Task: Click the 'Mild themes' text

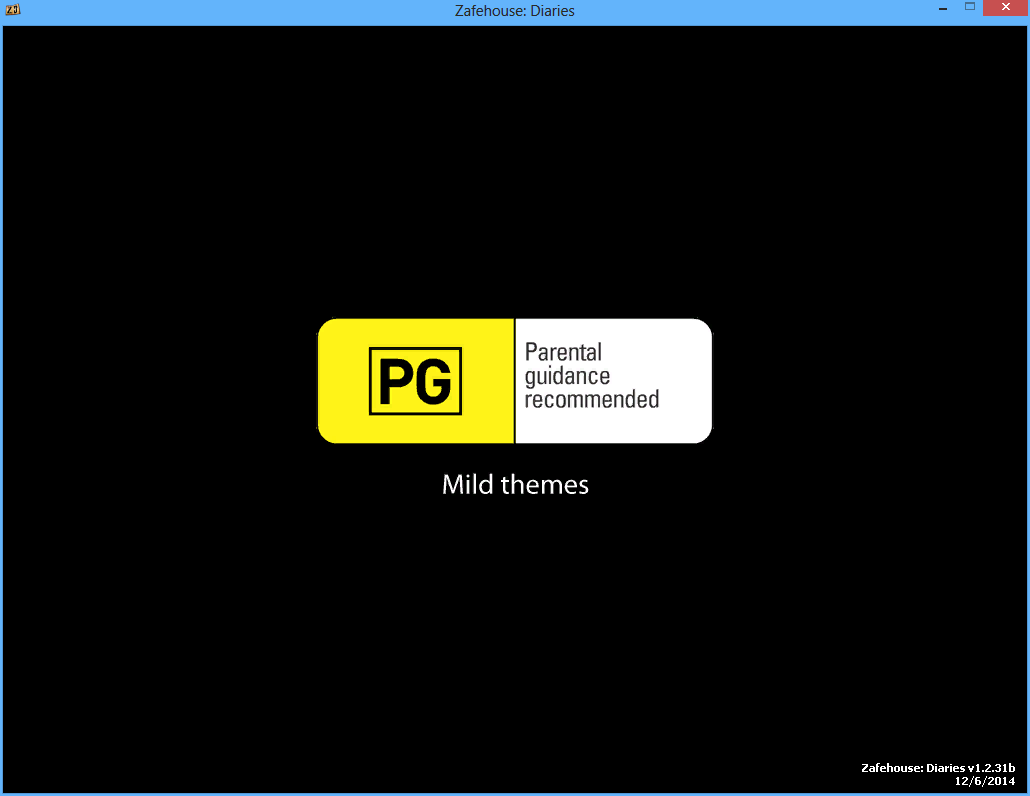Action: click(x=515, y=485)
